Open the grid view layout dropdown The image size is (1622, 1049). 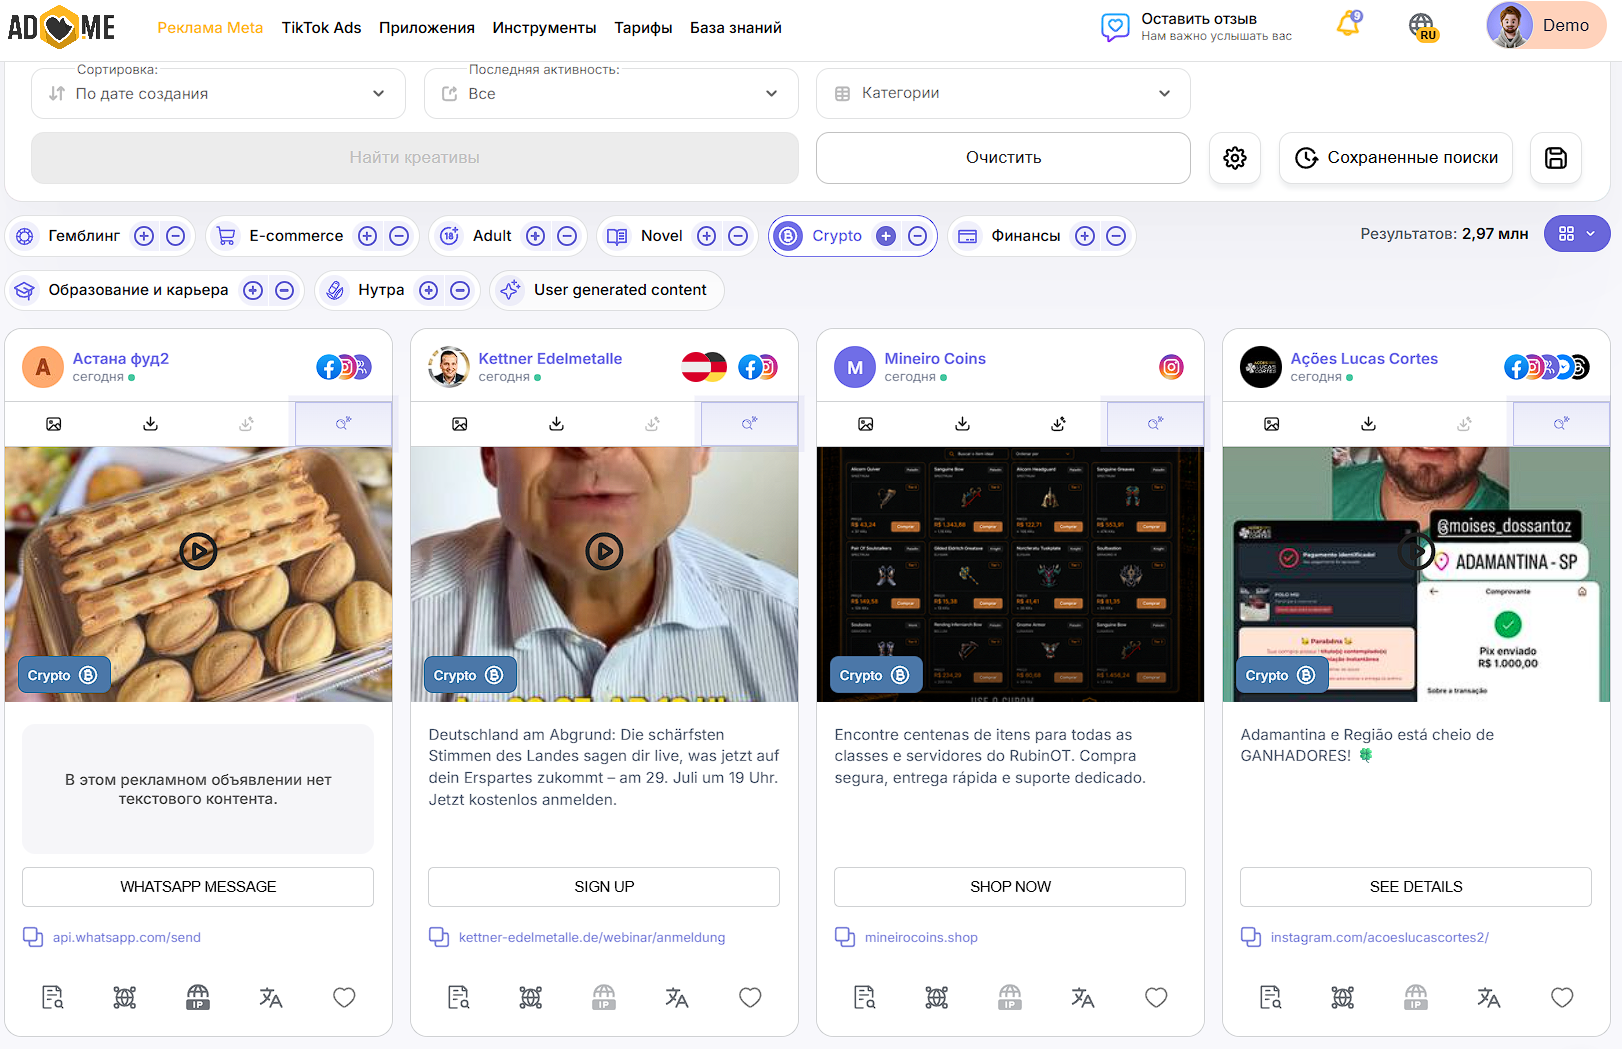tap(1577, 234)
